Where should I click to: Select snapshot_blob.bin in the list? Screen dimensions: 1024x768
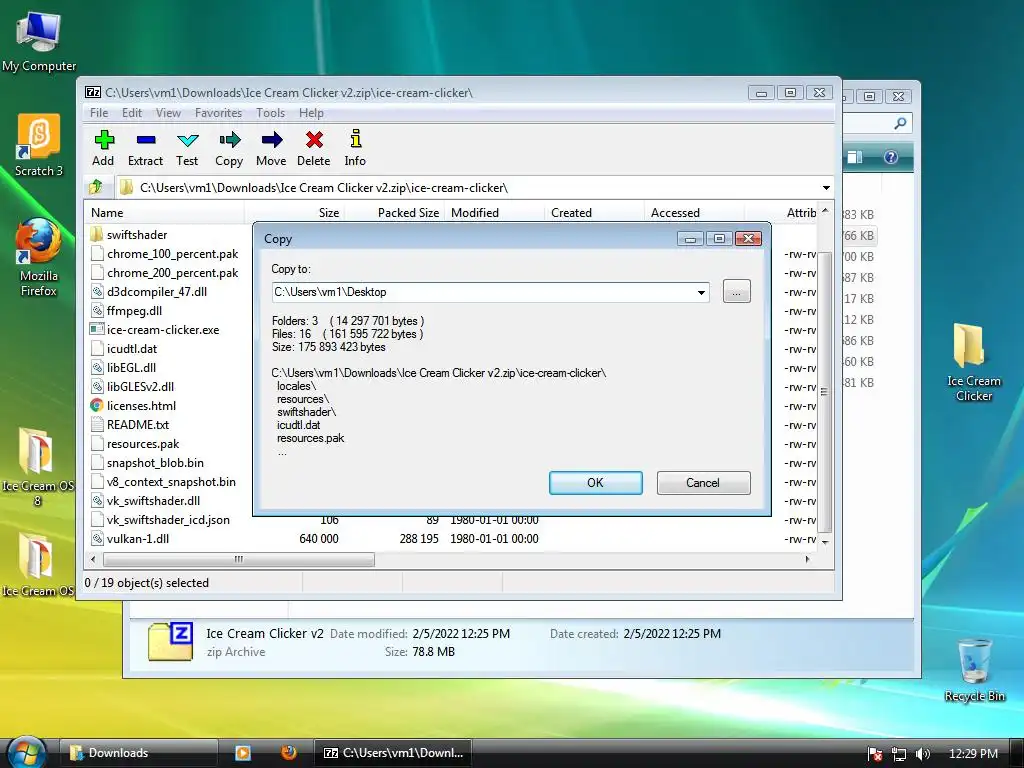coord(148,463)
